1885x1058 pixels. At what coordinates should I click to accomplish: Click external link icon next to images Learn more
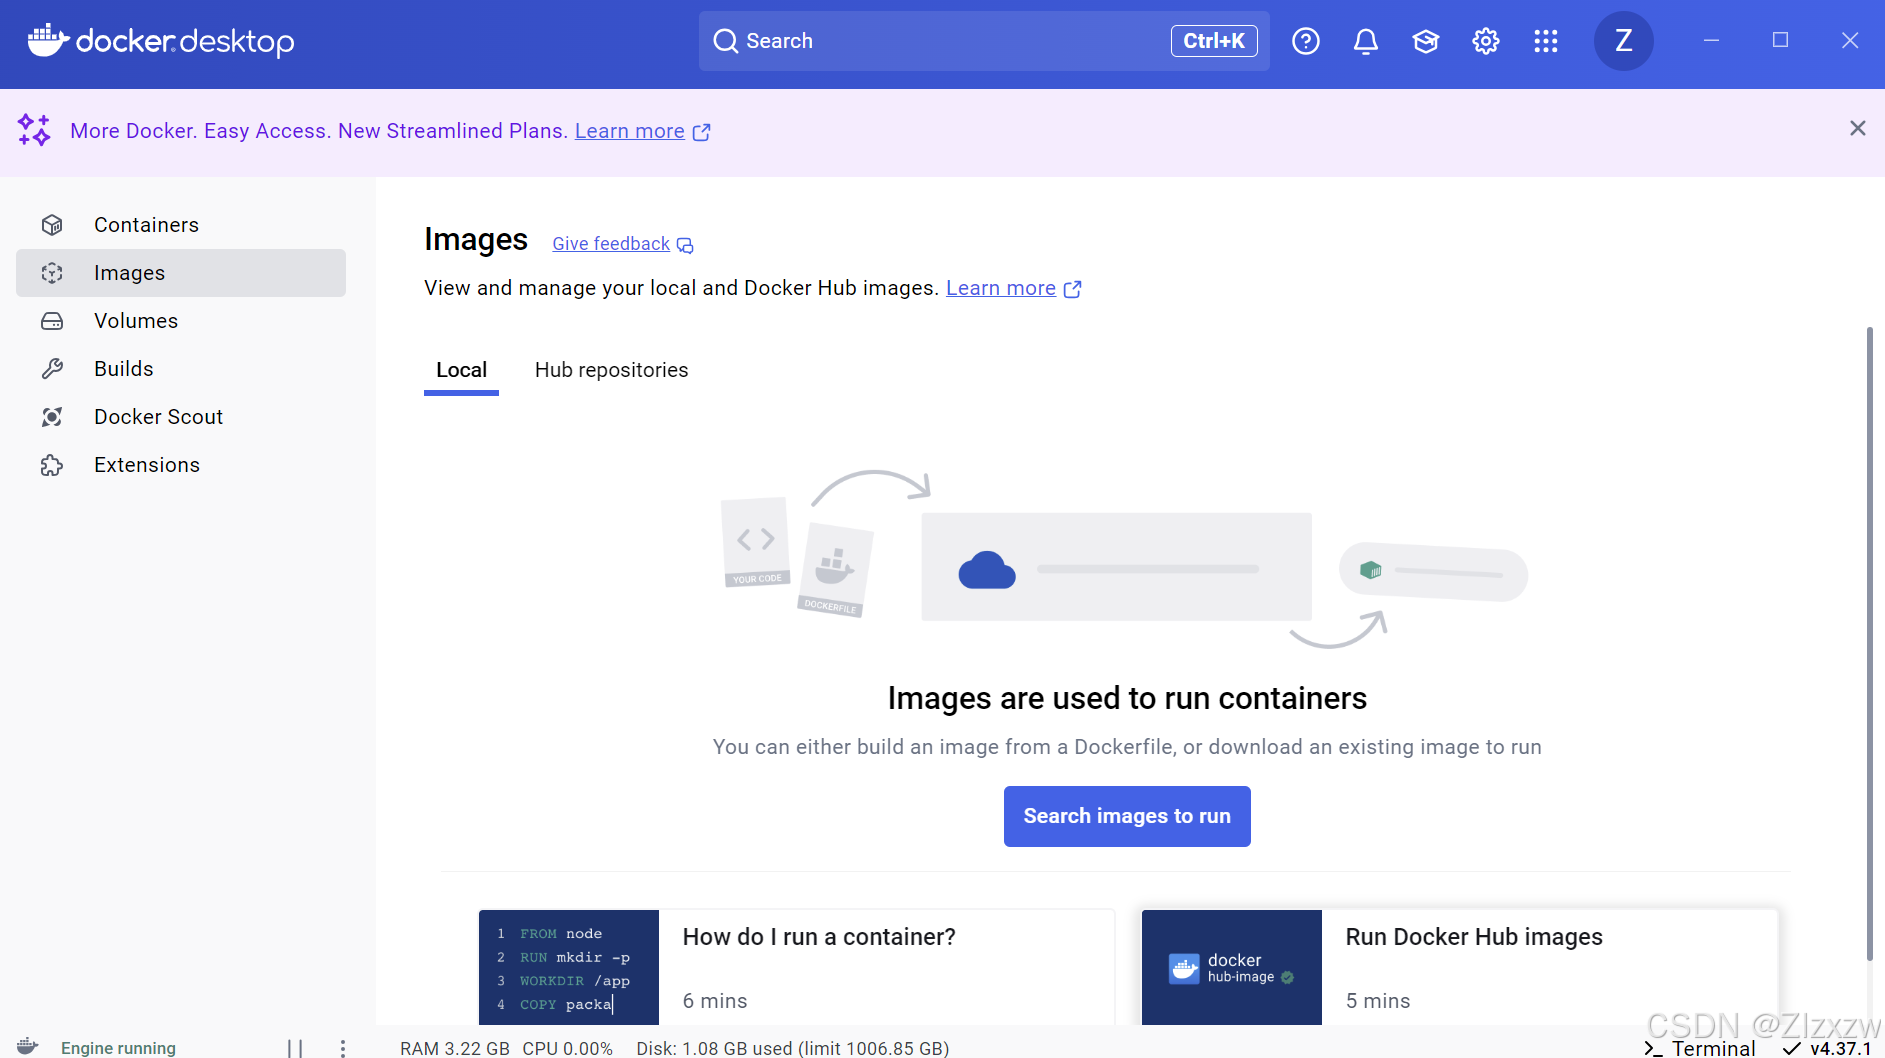(1073, 289)
